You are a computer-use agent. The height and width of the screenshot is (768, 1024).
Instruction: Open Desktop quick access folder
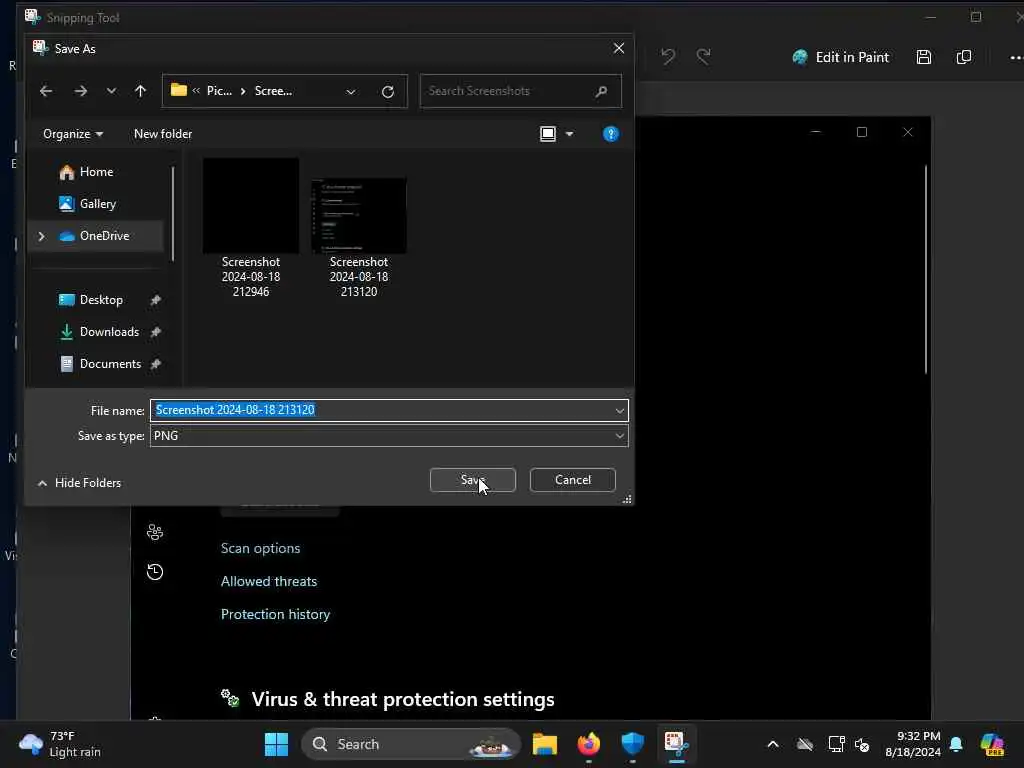pyautogui.click(x=101, y=300)
